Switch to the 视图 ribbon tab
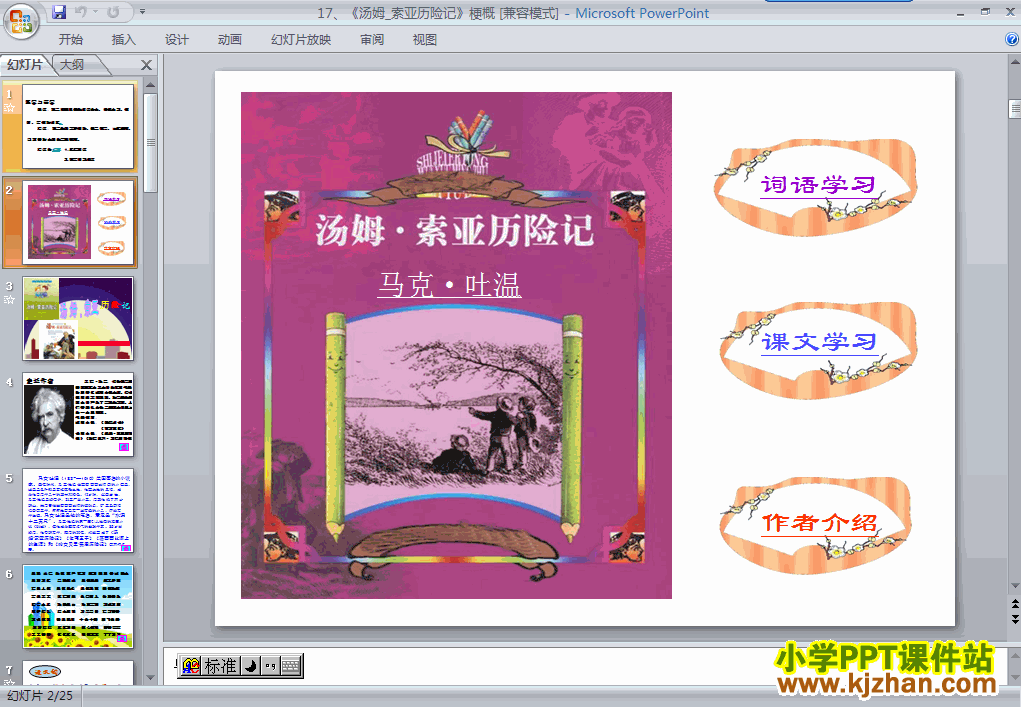The width and height of the screenshot is (1021, 707). [425, 40]
